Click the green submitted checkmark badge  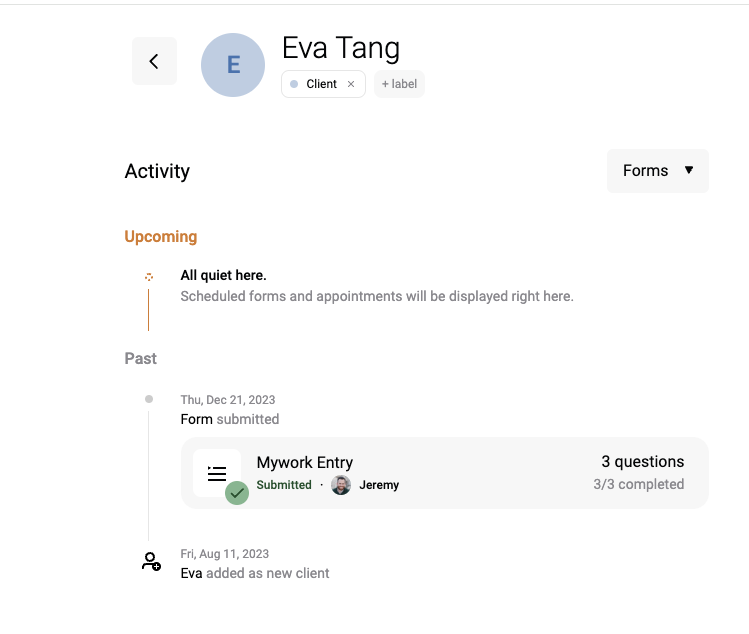[237, 493]
